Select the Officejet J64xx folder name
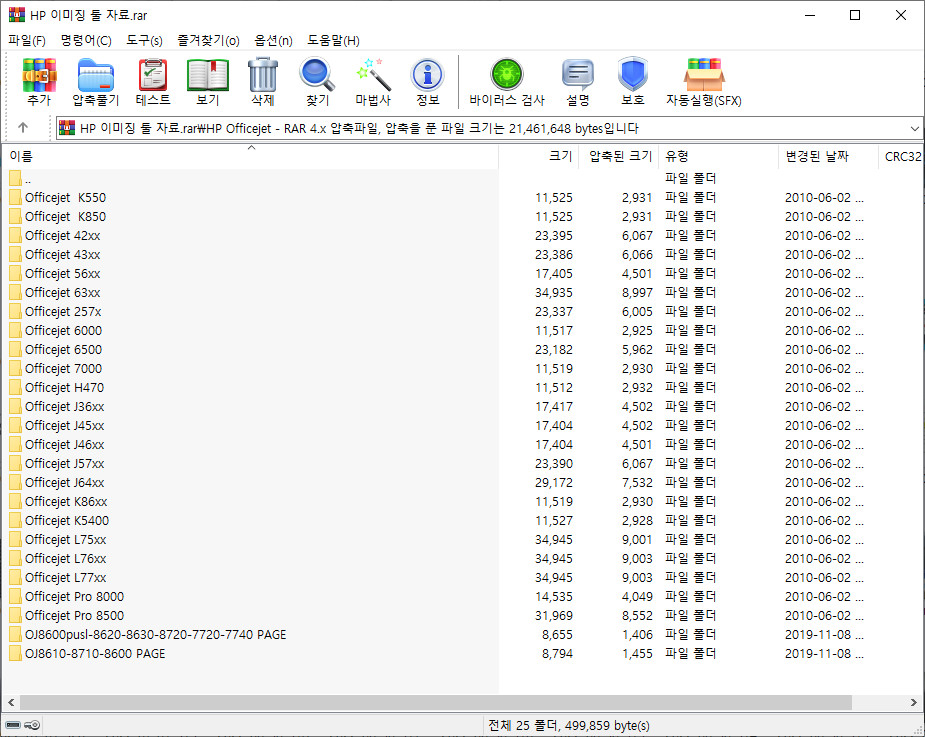The image size is (925, 737). coord(65,483)
